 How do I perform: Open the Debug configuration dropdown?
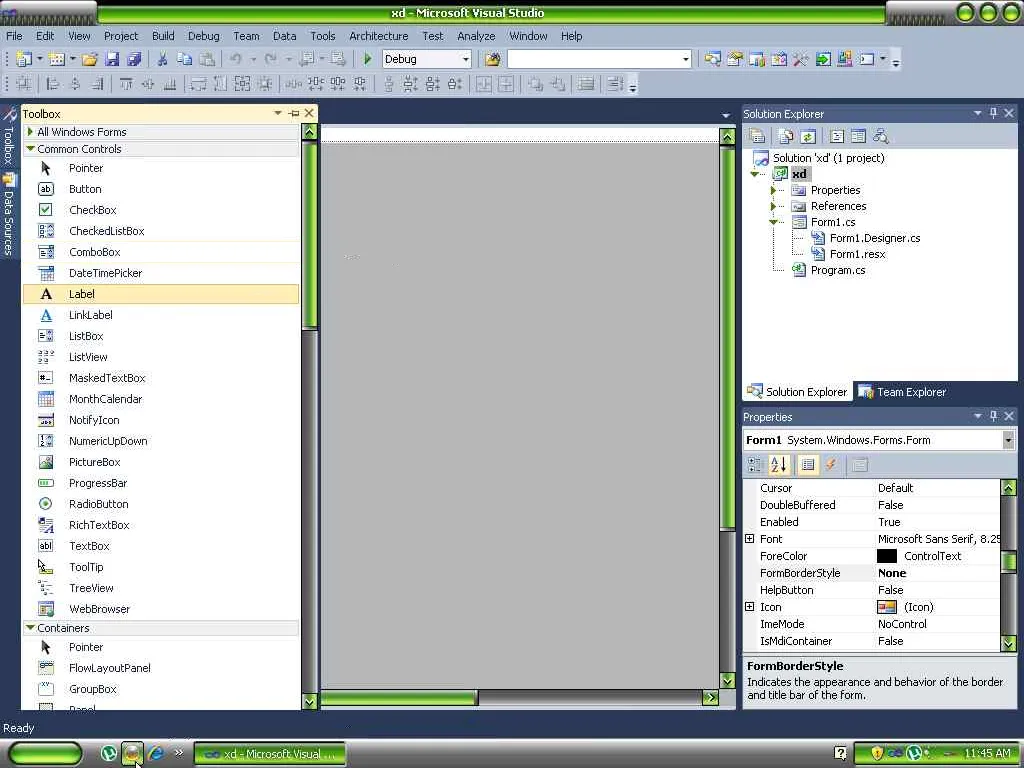point(466,59)
